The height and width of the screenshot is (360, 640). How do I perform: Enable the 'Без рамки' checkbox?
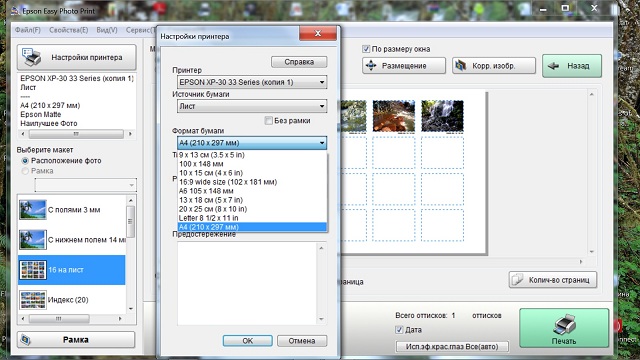click(268, 120)
